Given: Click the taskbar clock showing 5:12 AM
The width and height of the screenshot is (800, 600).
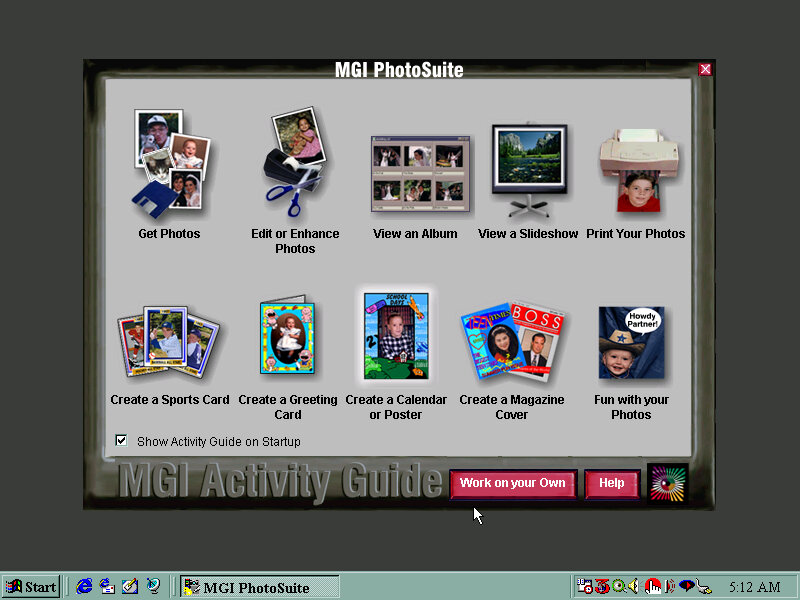Looking at the screenshot, I should [x=754, y=587].
